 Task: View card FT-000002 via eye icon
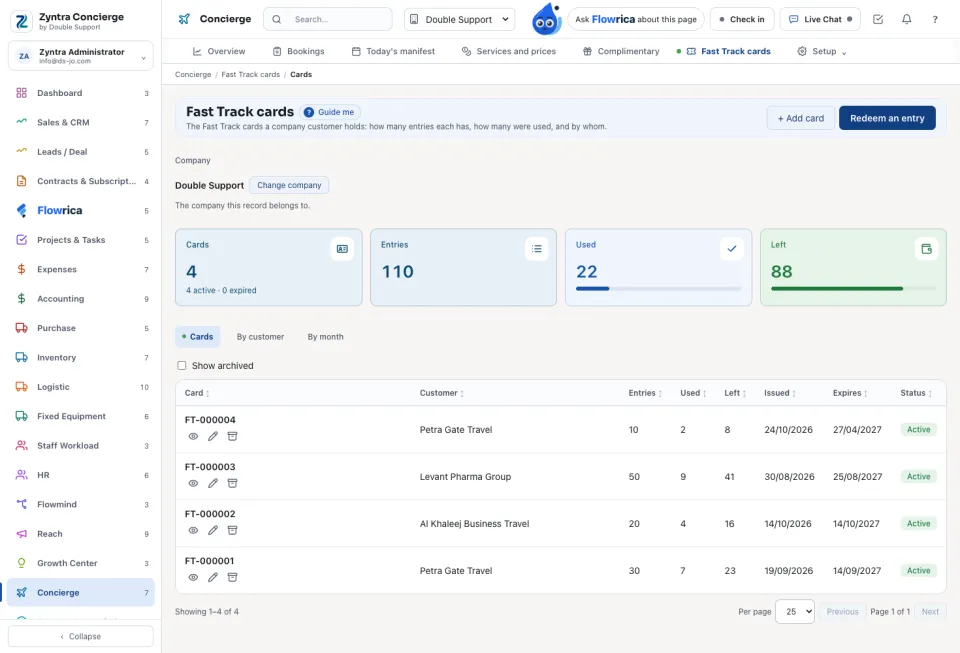click(x=193, y=530)
